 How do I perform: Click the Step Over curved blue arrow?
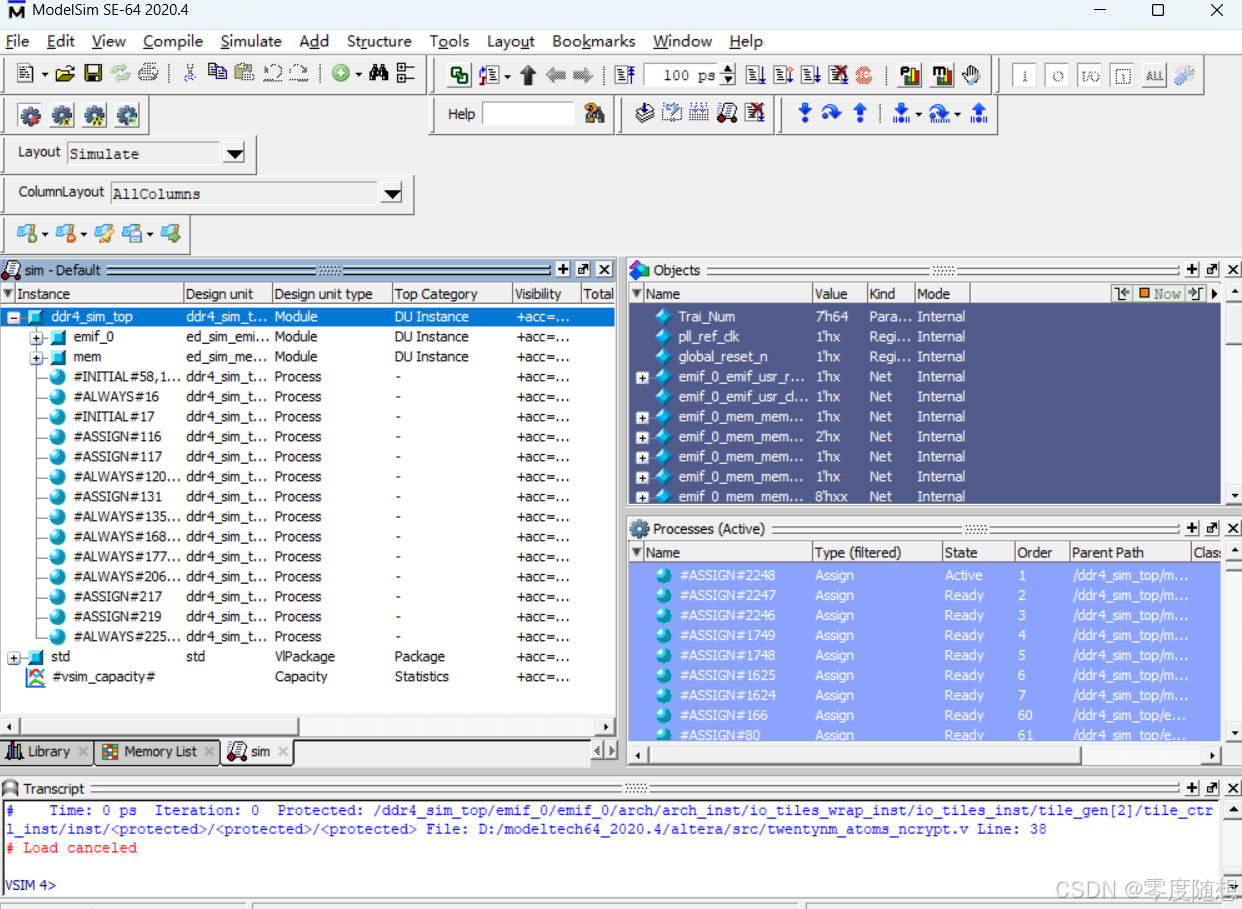831,113
